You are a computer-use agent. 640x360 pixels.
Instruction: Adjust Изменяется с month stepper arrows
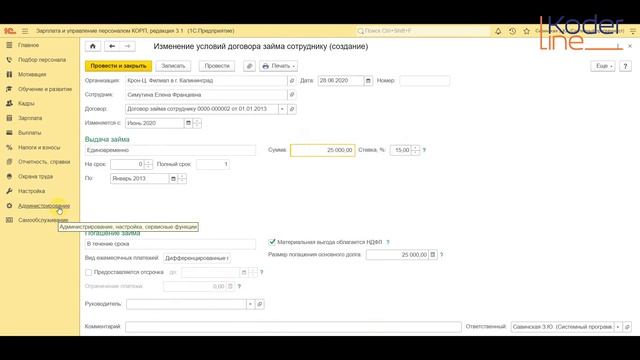tap(197, 123)
